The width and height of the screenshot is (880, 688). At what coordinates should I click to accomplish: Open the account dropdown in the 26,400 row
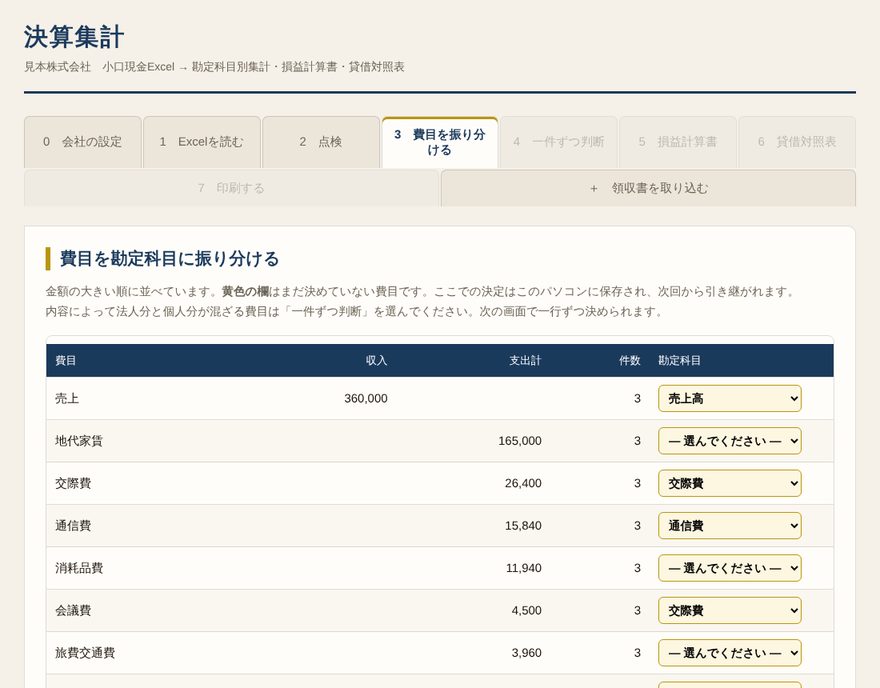(x=730, y=483)
